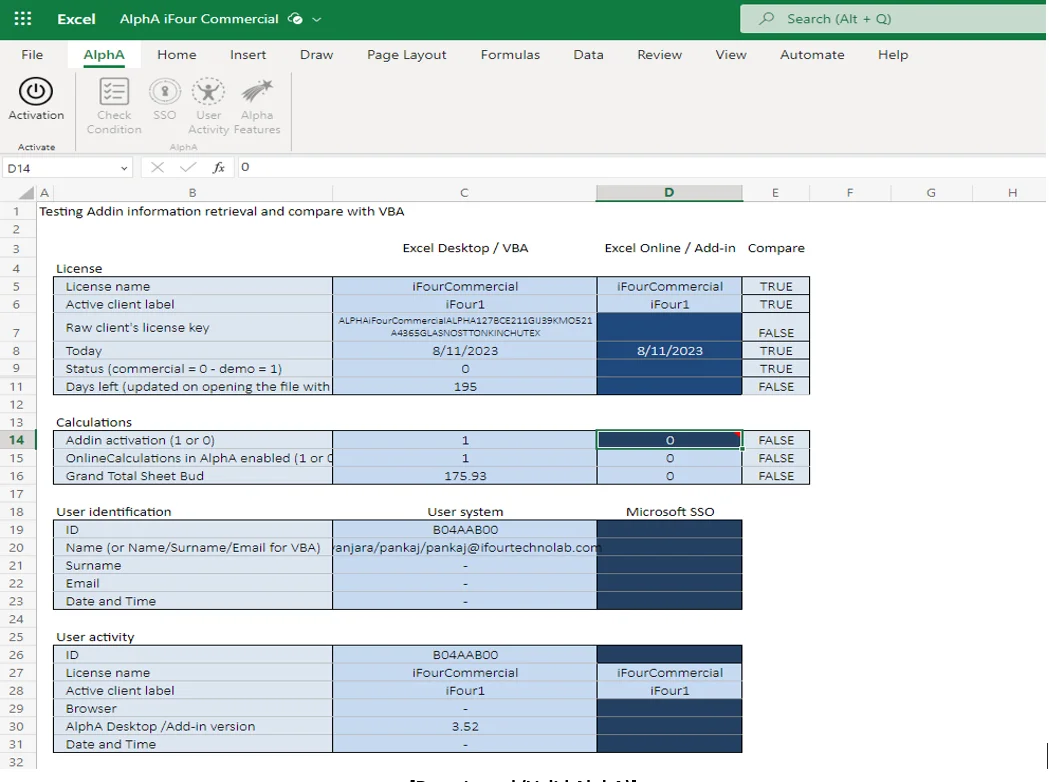The height and width of the screenshot is (782, 1049).
Task: Select the raw license key value cell
Action: click(x=465, y=327)
